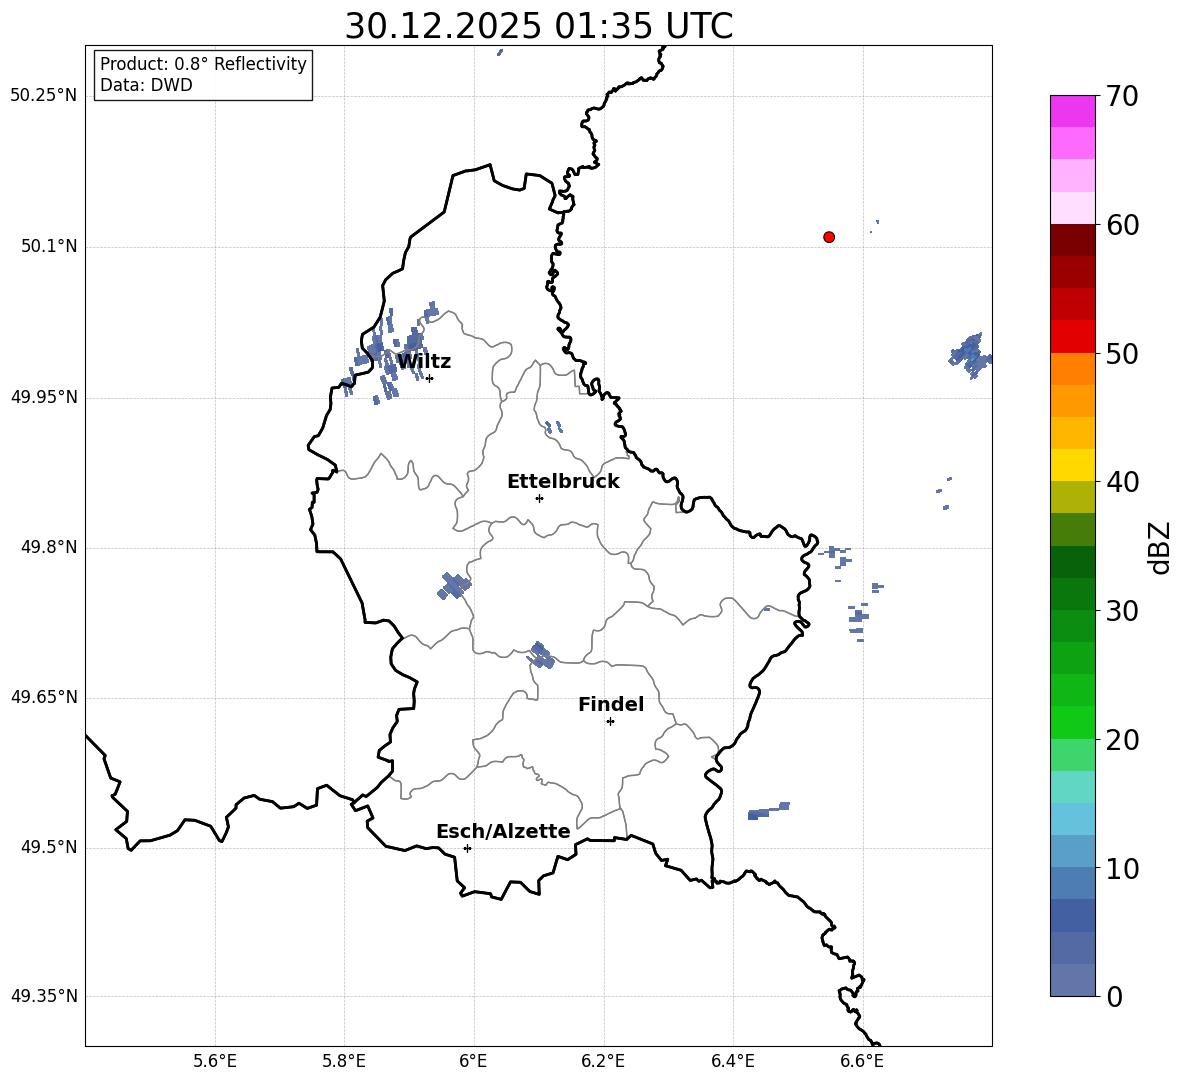Click the 0 label on colorbar
Image resolution: width=1184 pixels, height=1081 pixels.
[1114, 996]
